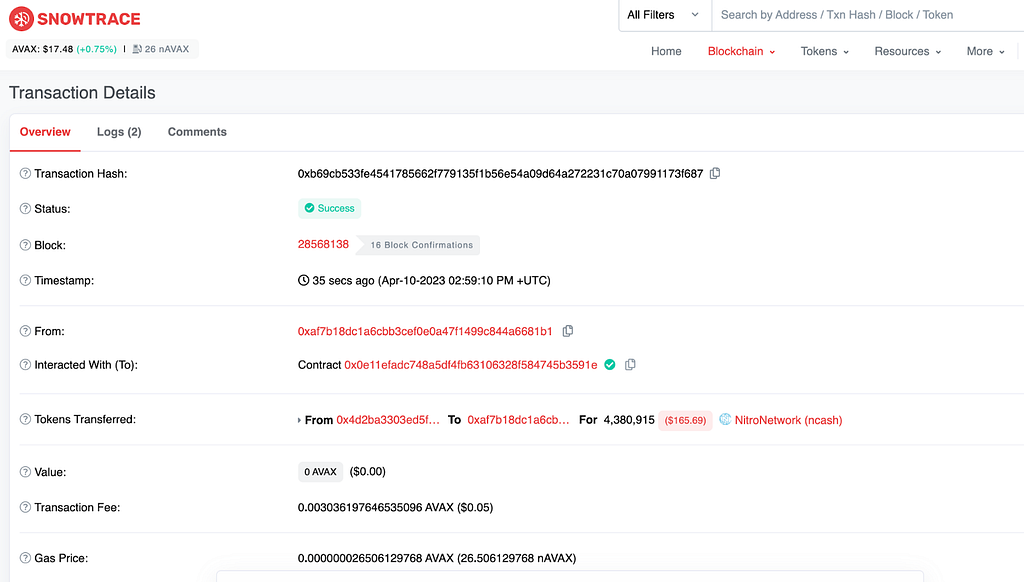Image resolution: width=1024 pixels, height=582 pixels.
Task: Click the NitroNetwork token icon
Action: 725,419
